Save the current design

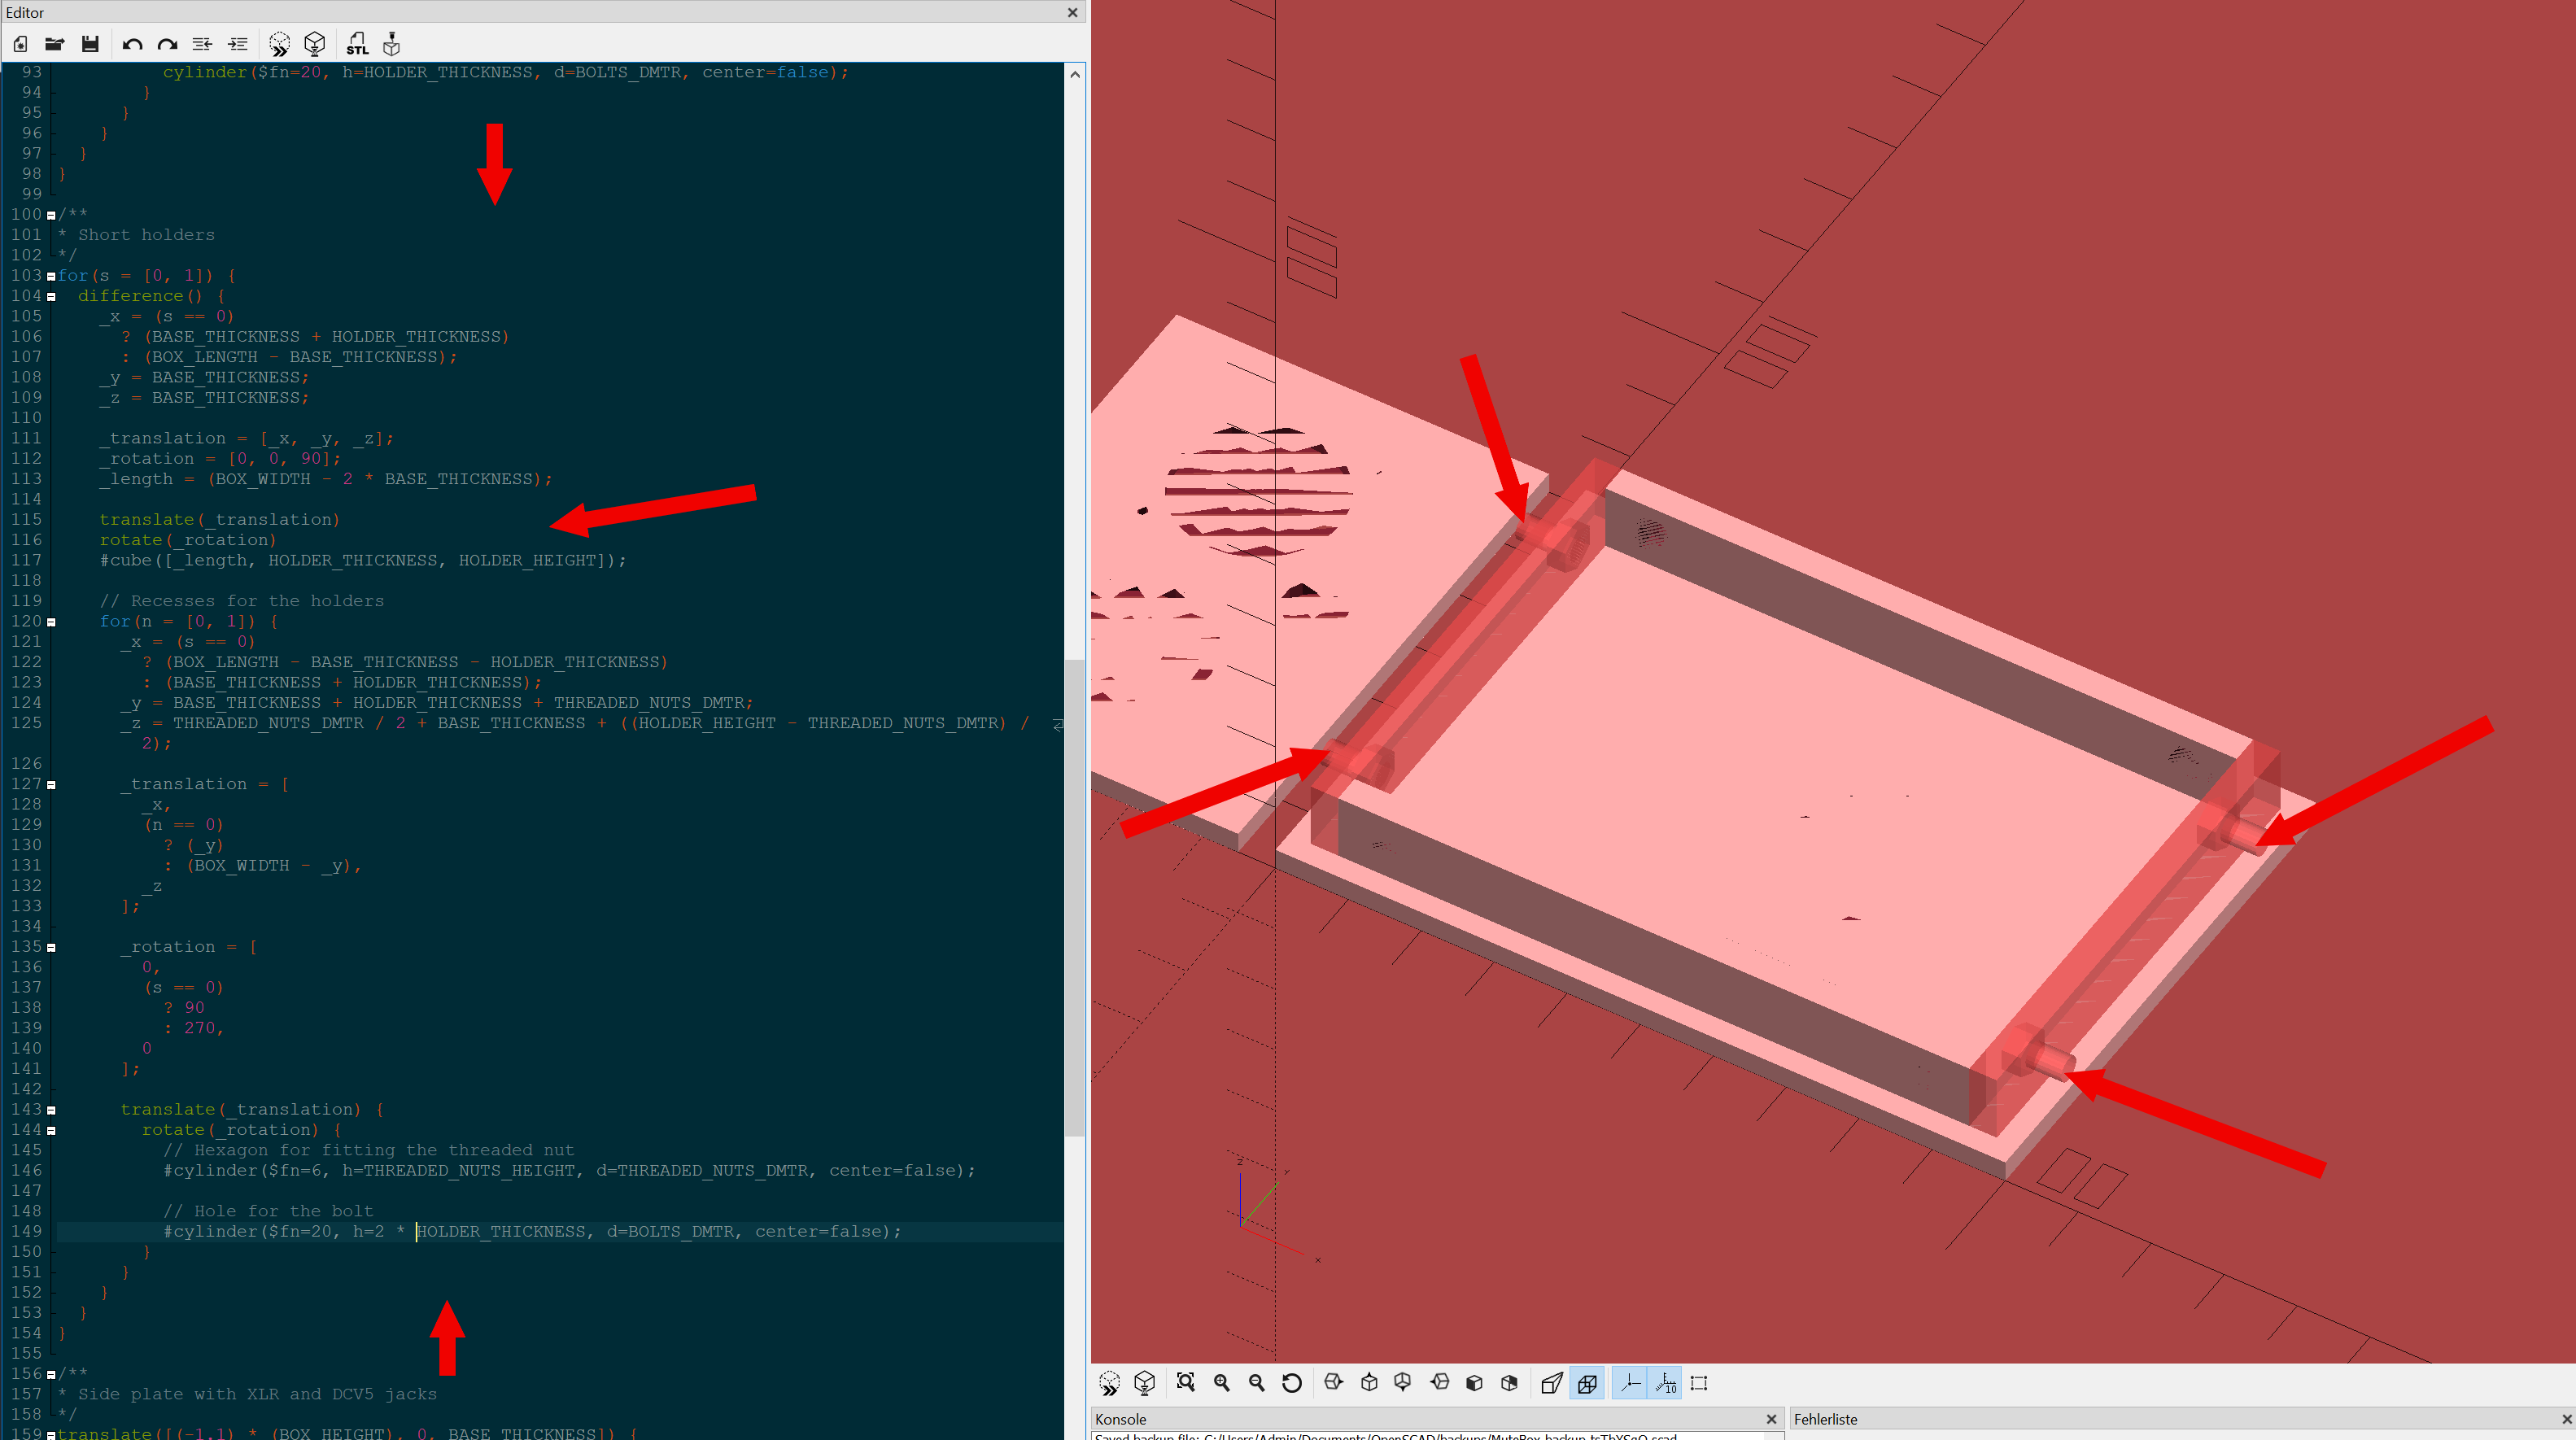tap(90, 44)
